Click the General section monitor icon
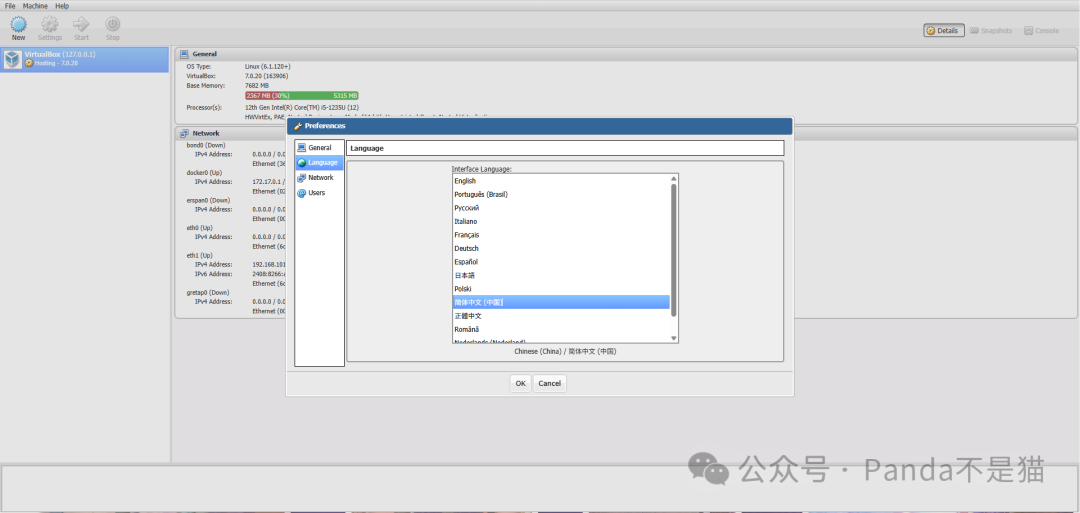Screen dimensions: 1080x513 coord(185,54)
